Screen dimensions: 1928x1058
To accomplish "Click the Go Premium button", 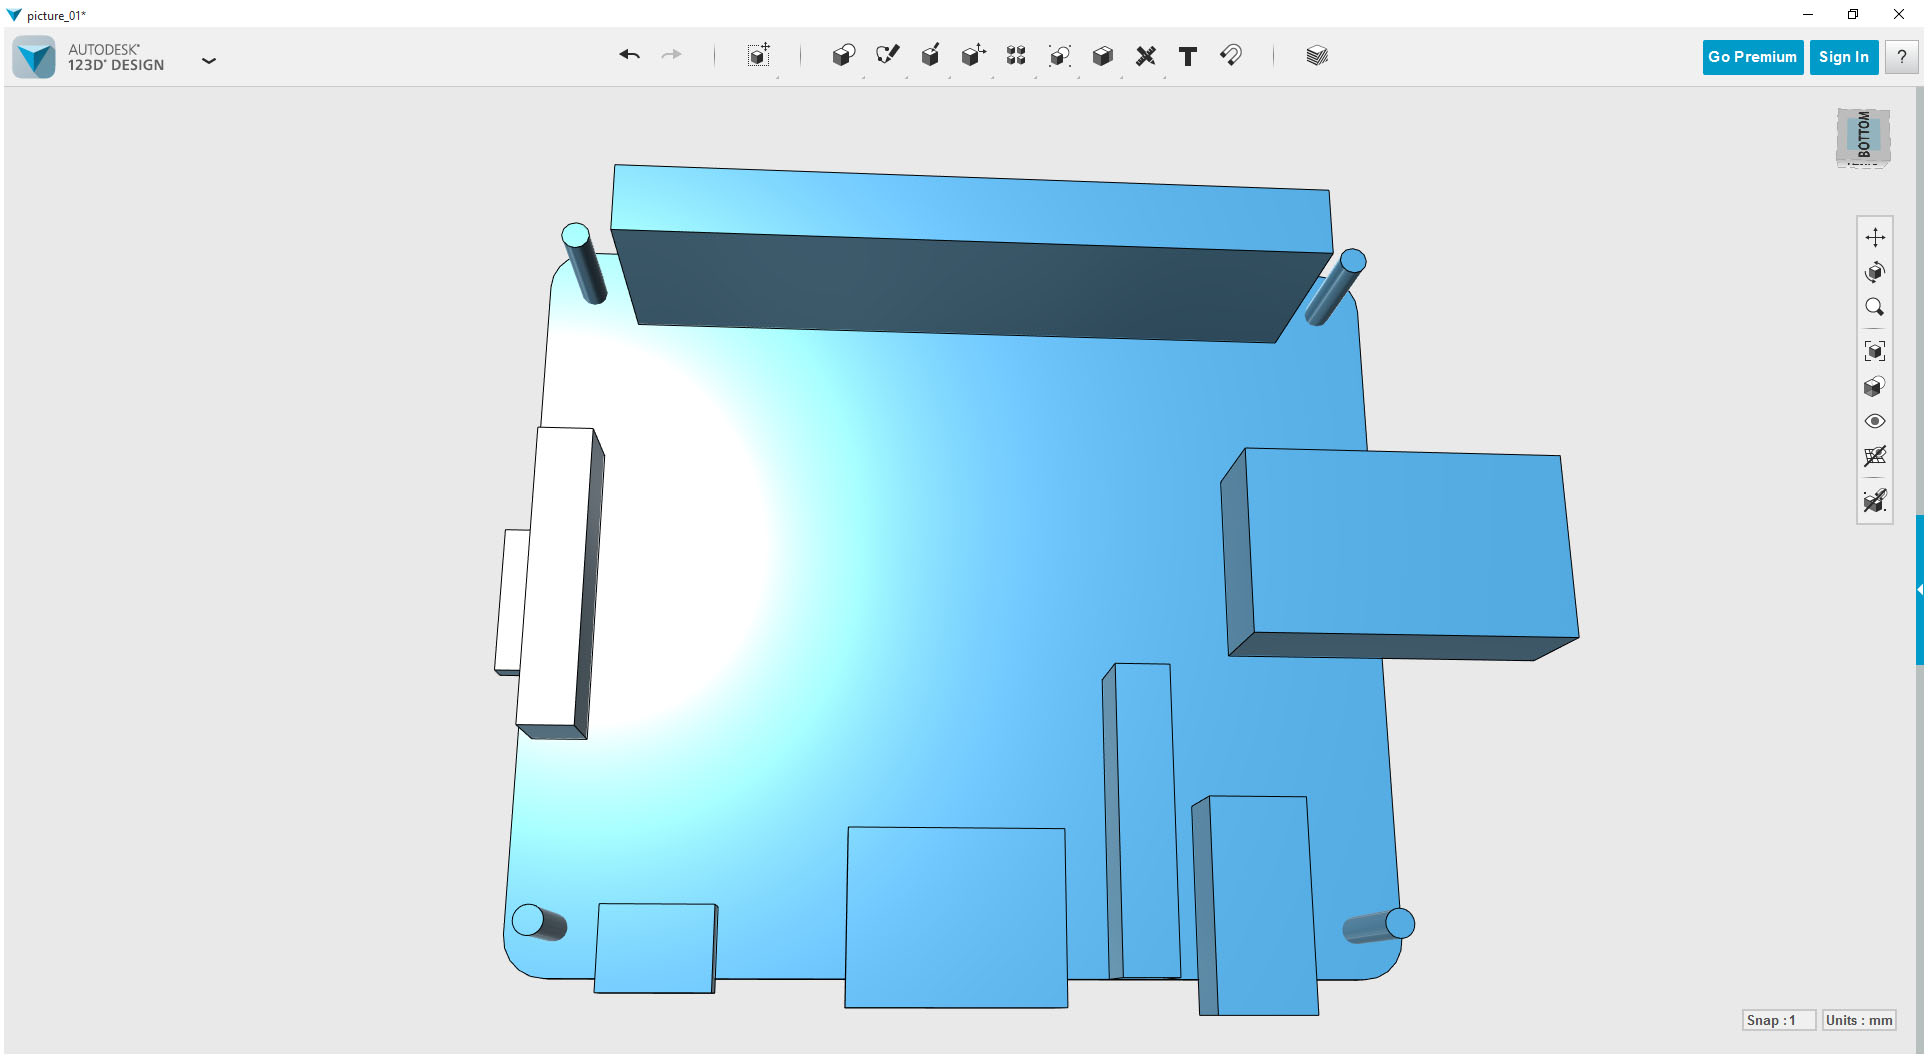I will tap(1752, 57).
